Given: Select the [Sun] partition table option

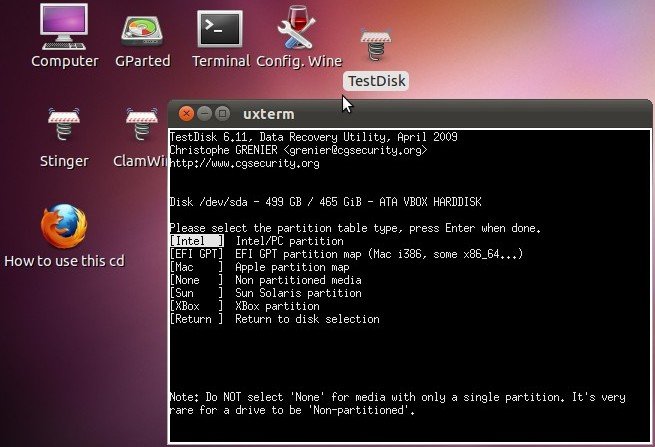Looking at the screenshot, I should [x=197, y=293].
